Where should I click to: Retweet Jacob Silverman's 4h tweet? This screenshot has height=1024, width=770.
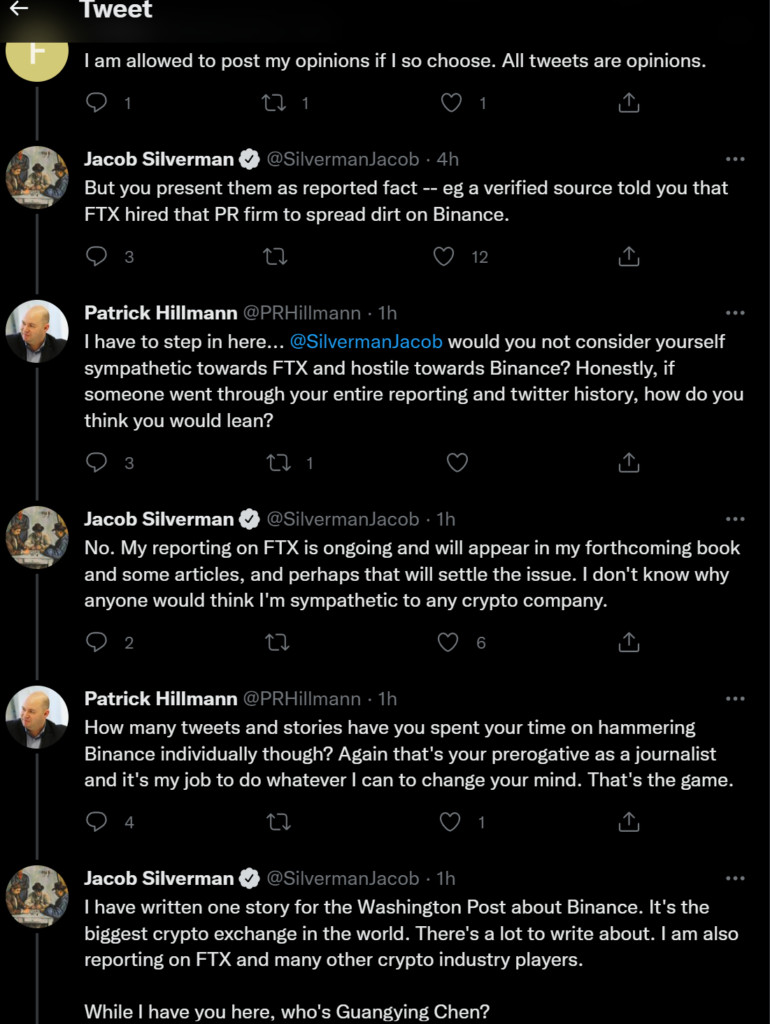pos(274,257)
